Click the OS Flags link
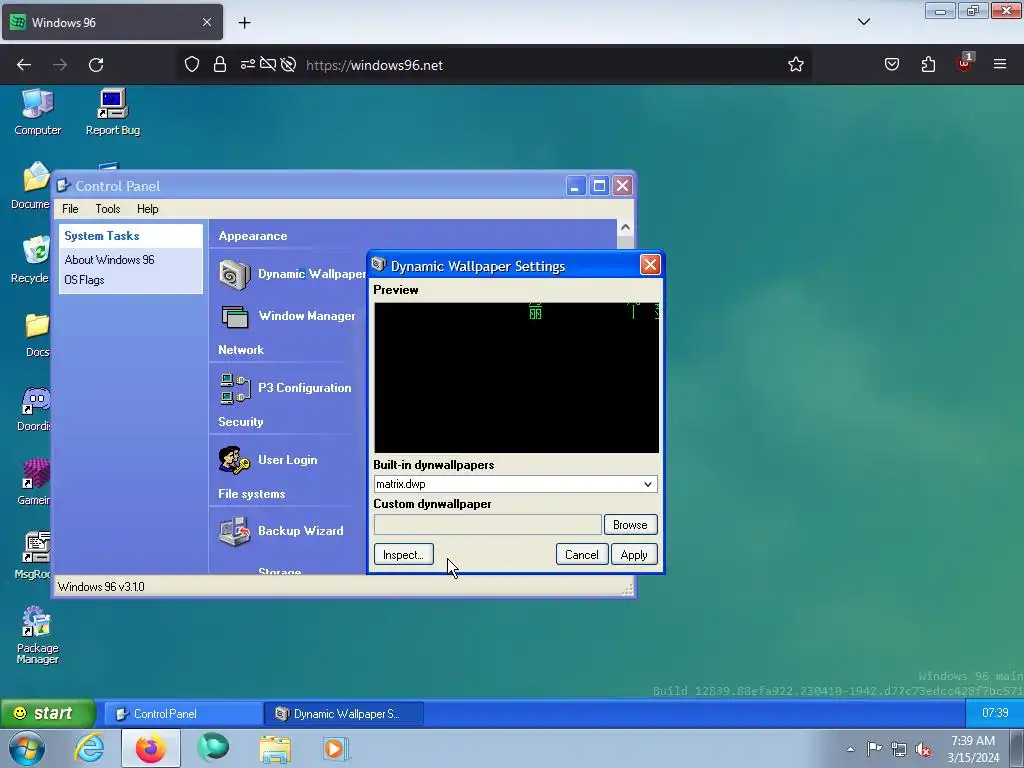Screen dimensions: 1024x768 click(x=84, y=280)
